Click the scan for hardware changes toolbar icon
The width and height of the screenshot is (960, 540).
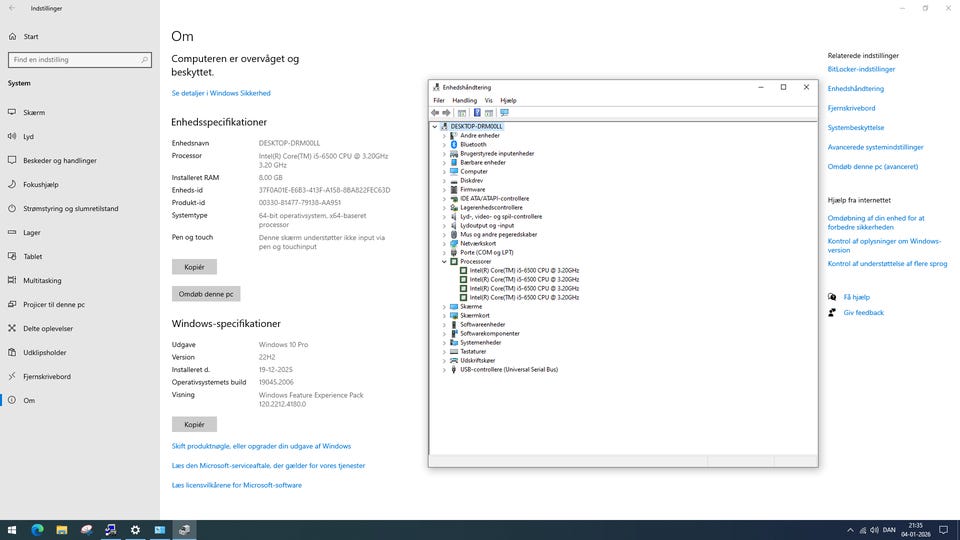coord(505,113)
